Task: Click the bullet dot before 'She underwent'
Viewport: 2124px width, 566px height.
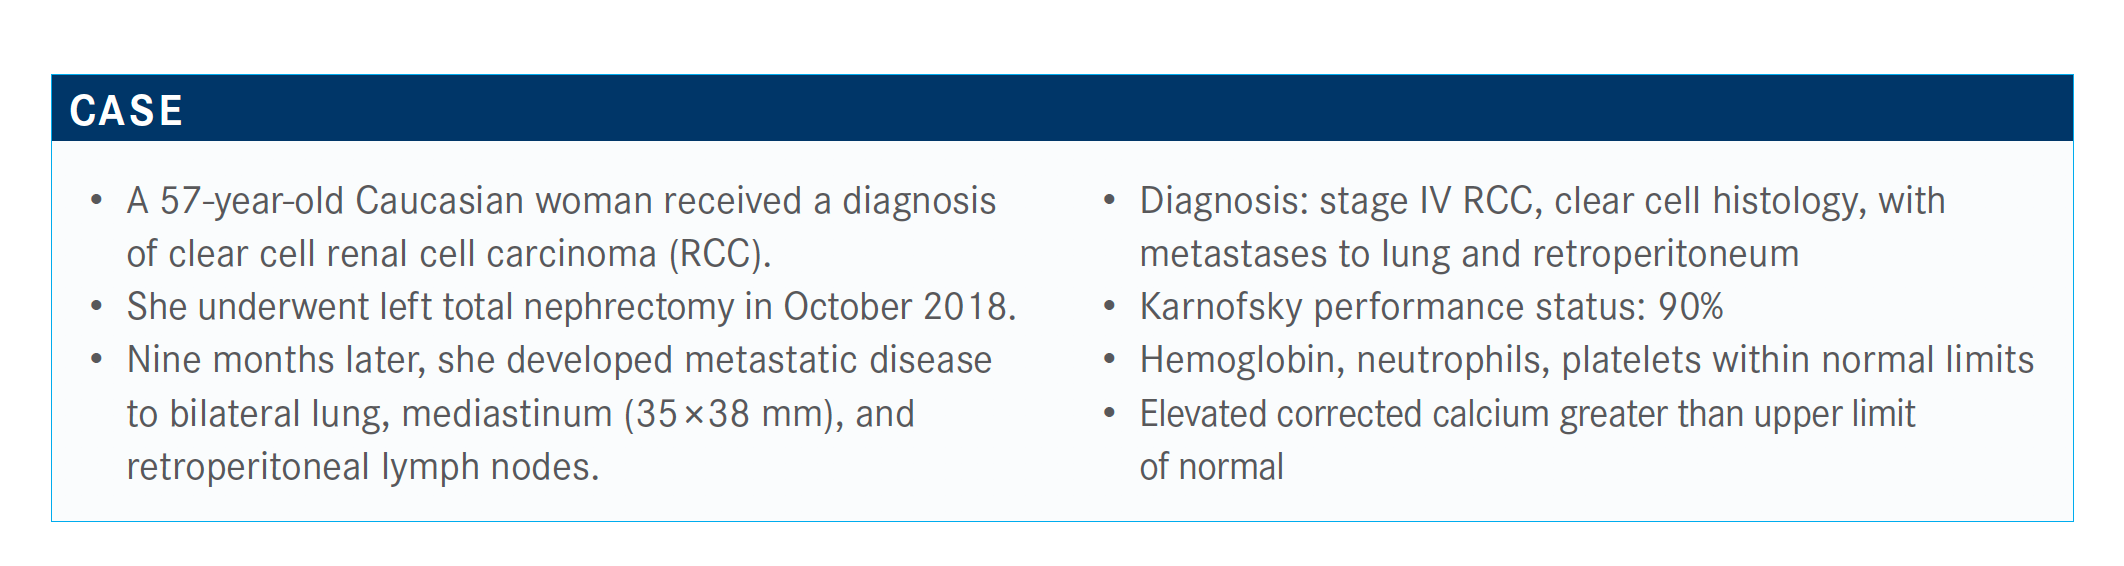Action: 96,306
